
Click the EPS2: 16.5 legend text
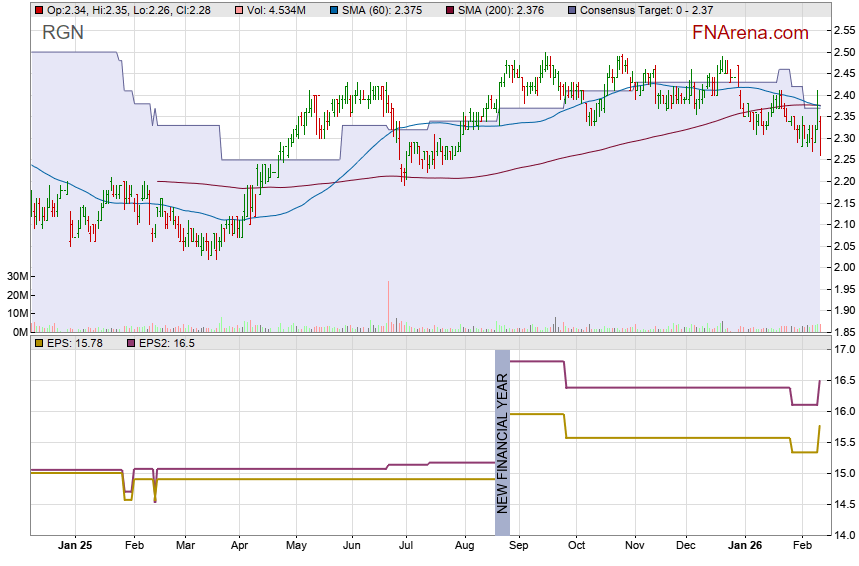tap(167, 343)
